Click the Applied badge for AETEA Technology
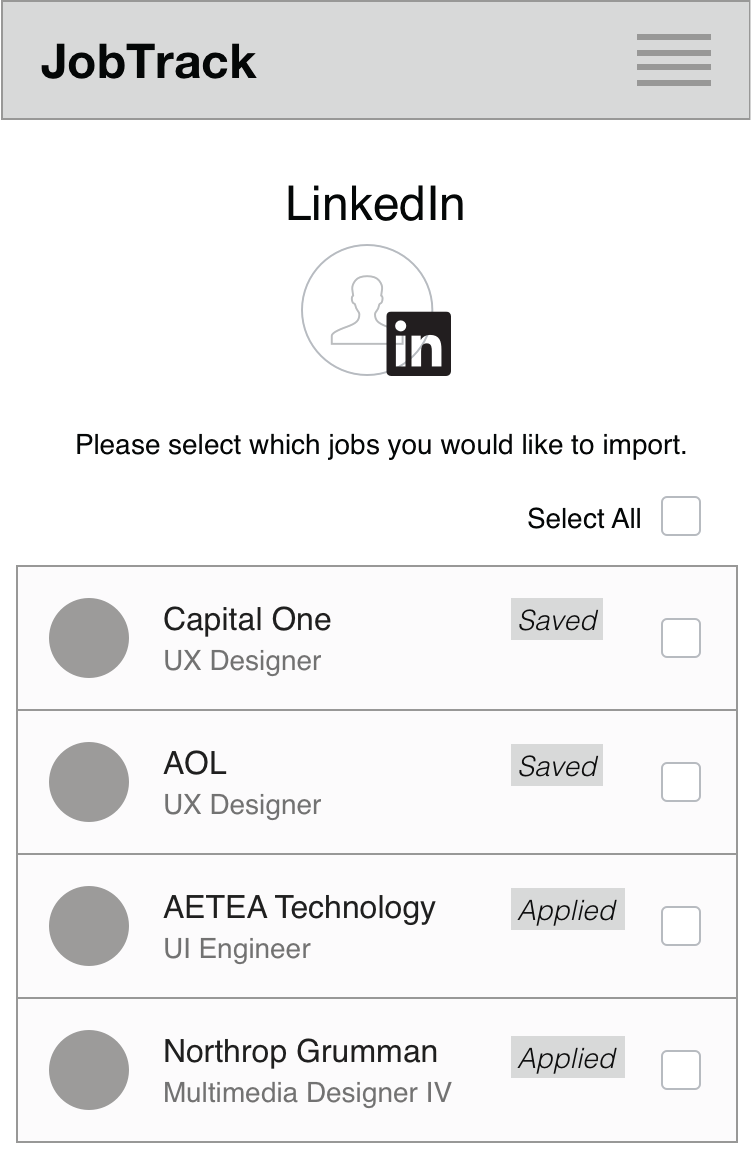This screenshot has width=751, height=1158. click(567, 910)
